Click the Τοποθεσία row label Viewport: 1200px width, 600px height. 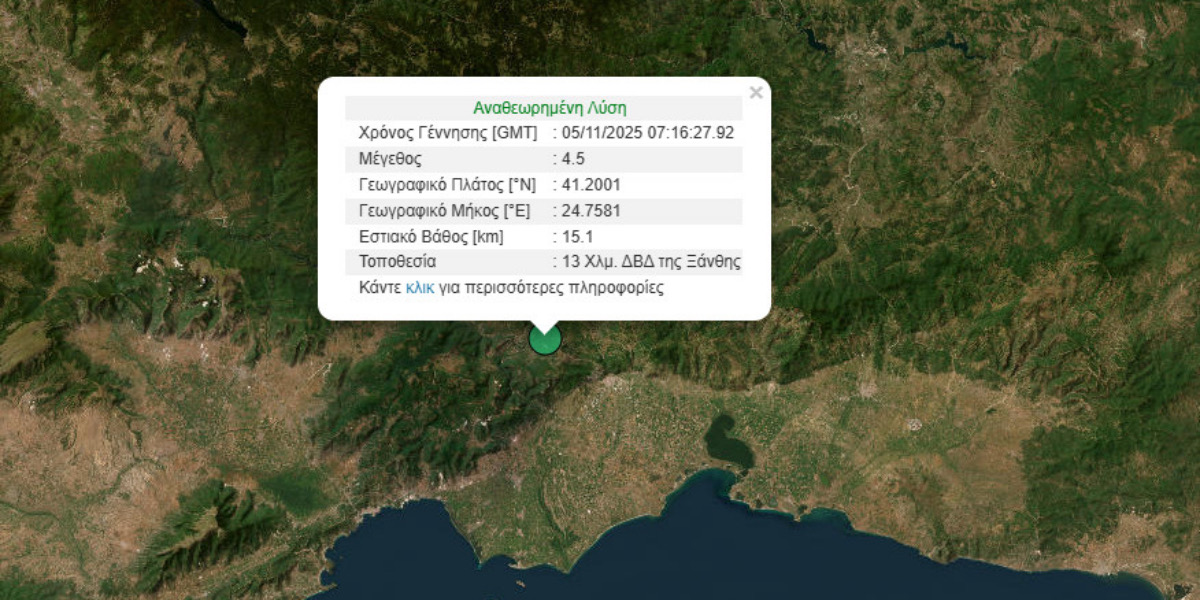tap(397, 262)
